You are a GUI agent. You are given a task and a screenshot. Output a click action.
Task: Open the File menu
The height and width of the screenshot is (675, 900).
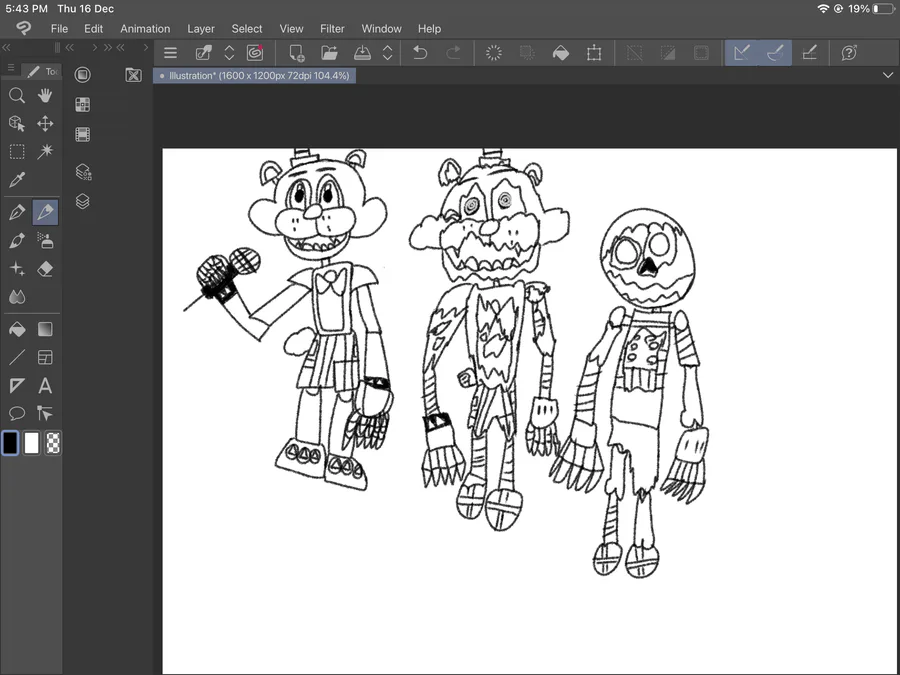click(x=59, y=29)
